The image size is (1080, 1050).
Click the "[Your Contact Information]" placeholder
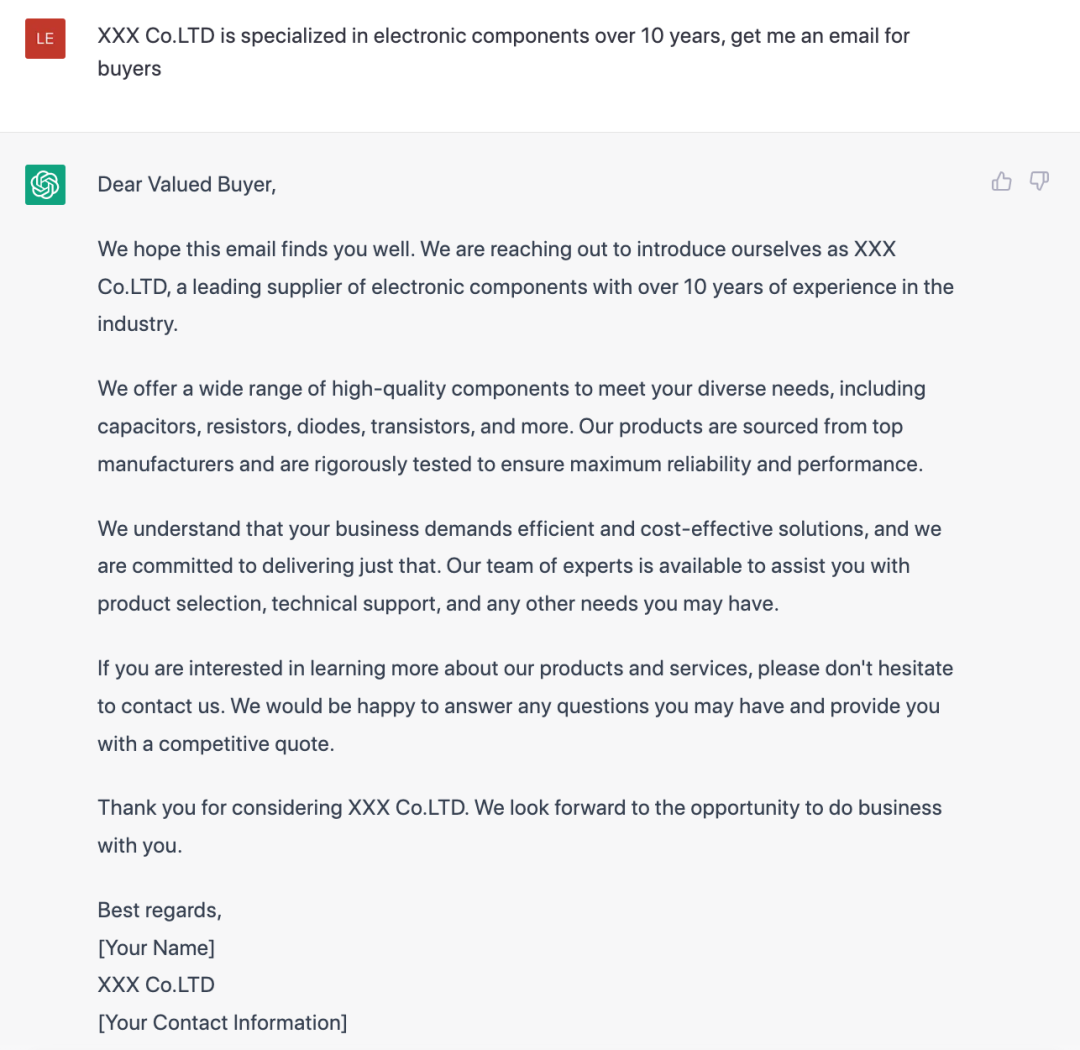pyautogui.click(x=222, y=1022)
